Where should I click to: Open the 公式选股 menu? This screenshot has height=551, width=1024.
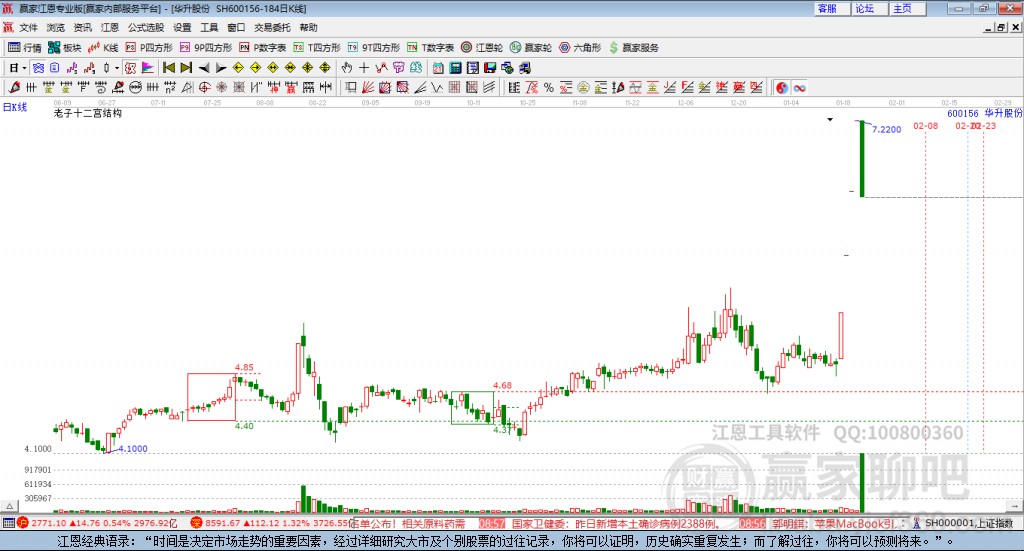pos(146,27)
